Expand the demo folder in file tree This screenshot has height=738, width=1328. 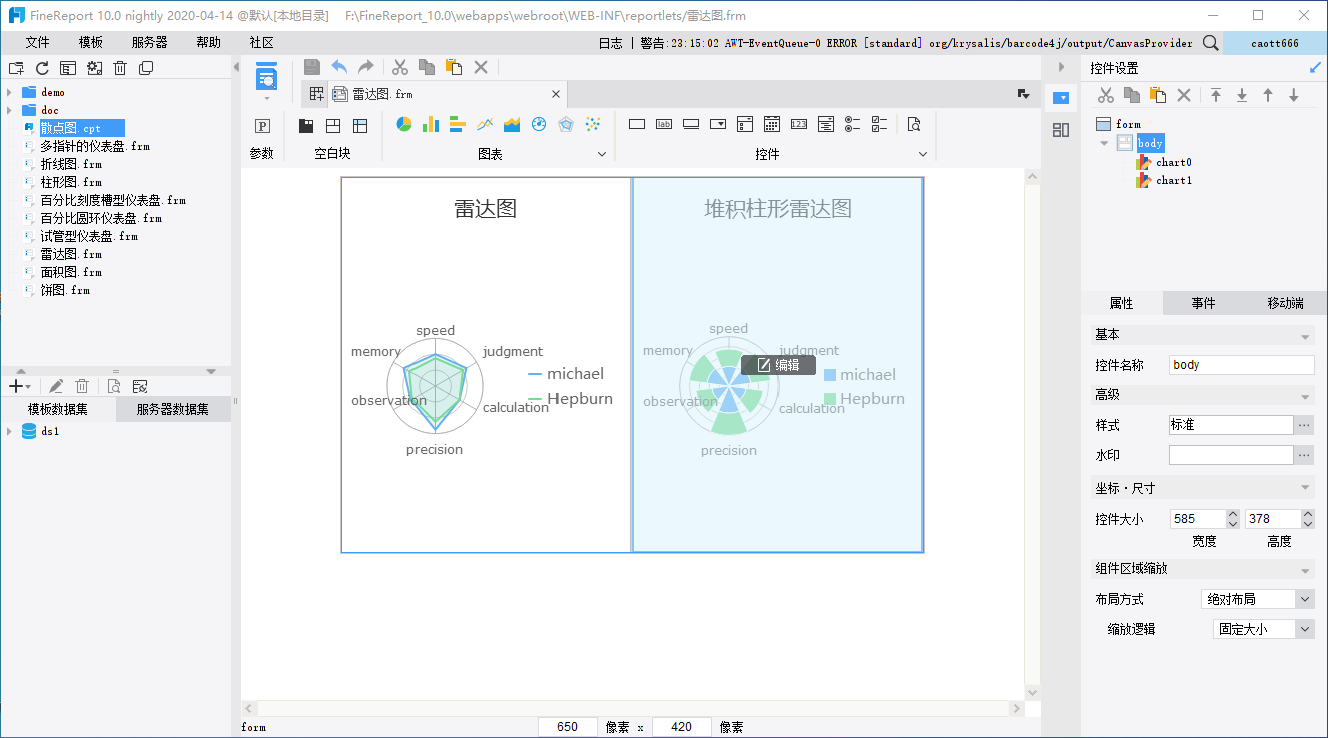[x=9, y=92]
